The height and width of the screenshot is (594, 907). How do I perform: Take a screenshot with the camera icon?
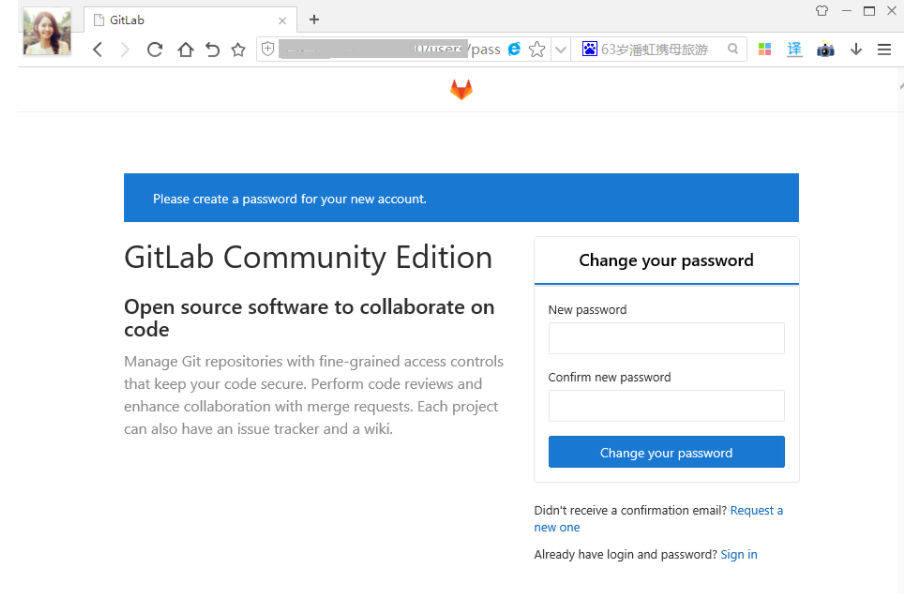(x=825, y=48)
